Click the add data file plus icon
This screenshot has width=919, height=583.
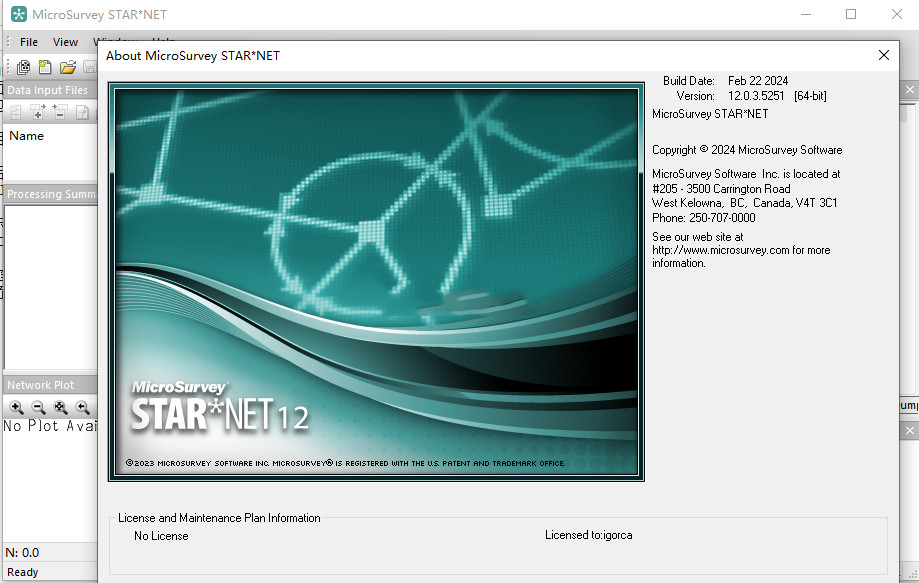(38, 112)
